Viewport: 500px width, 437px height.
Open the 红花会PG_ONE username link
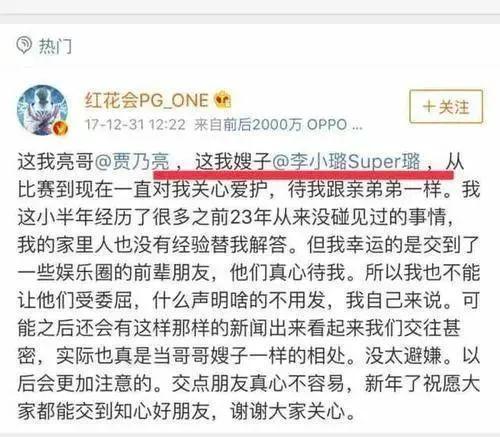pyautogui.click(x=147, y=100)
